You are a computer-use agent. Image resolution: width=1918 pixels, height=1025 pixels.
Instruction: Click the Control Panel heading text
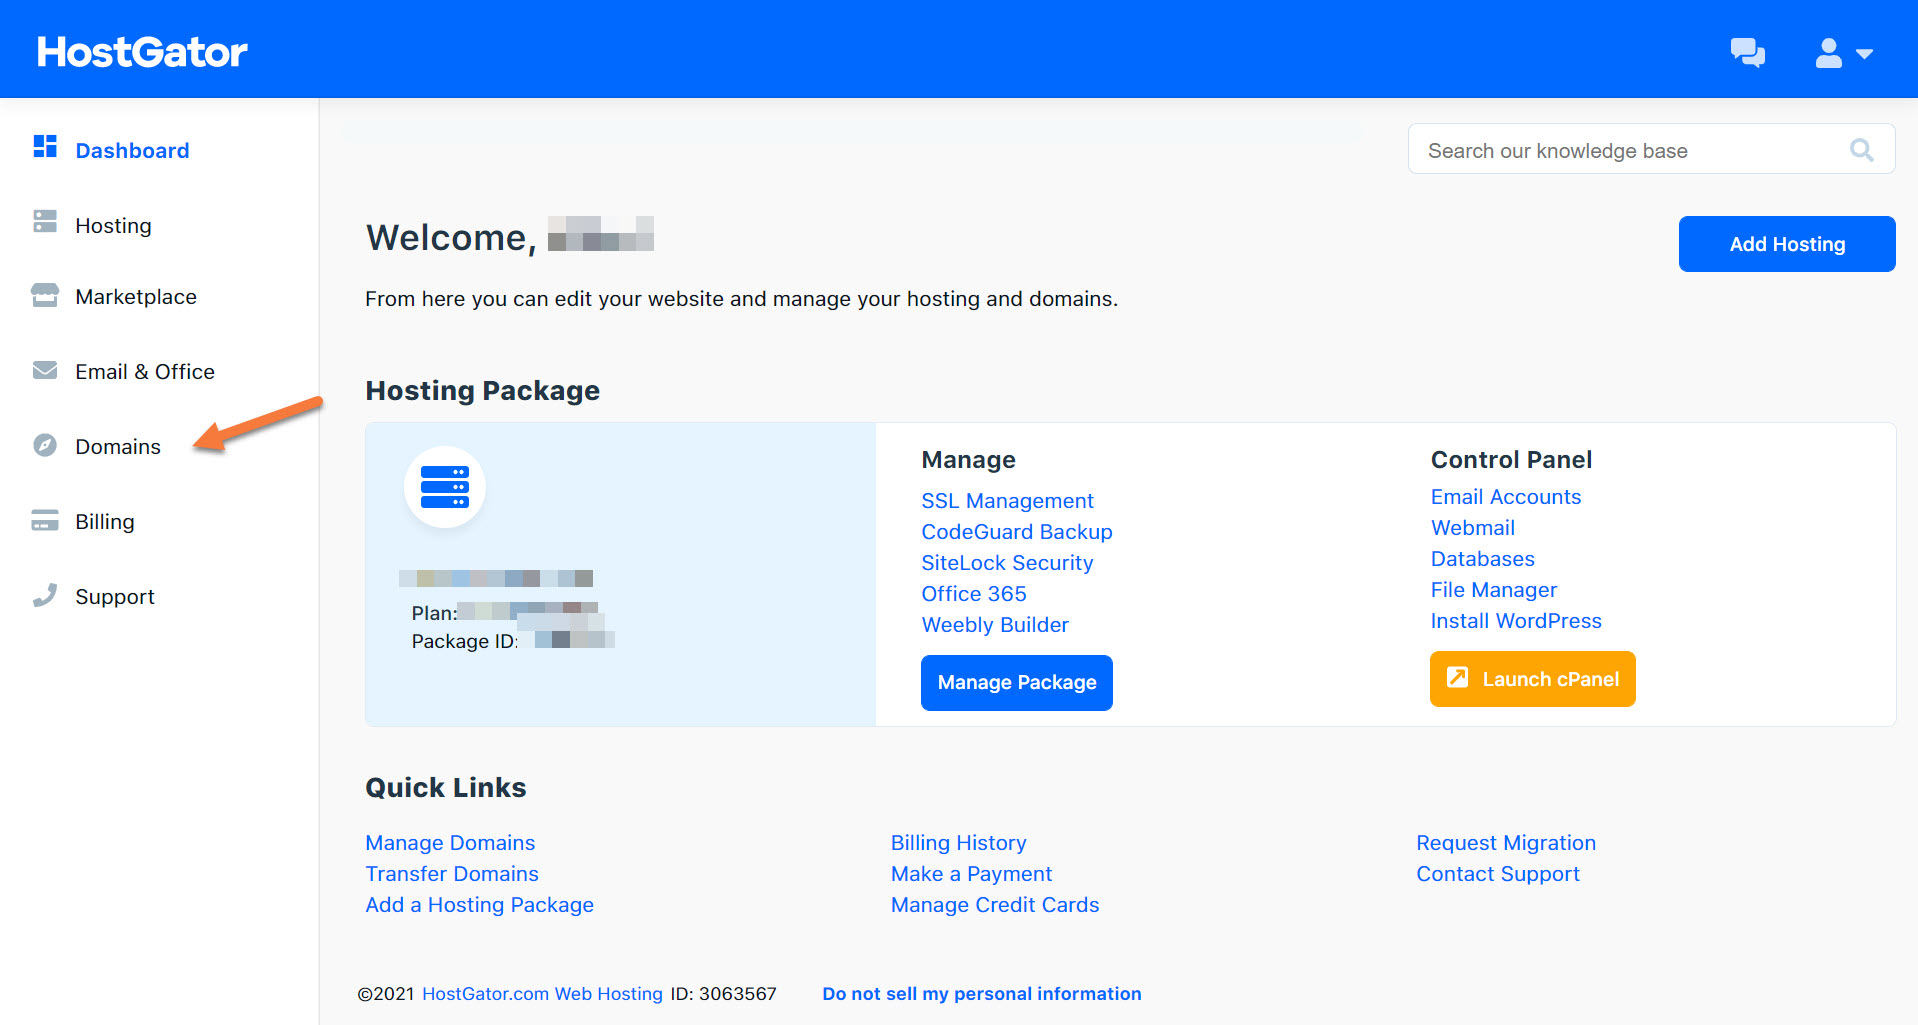tap(1511, 460)
